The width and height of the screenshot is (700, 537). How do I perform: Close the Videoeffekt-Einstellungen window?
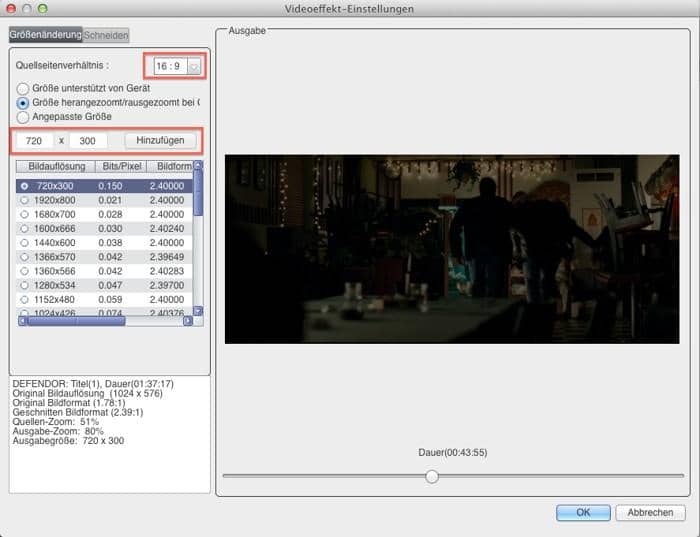pyautogui.click(x=11, y=8)
